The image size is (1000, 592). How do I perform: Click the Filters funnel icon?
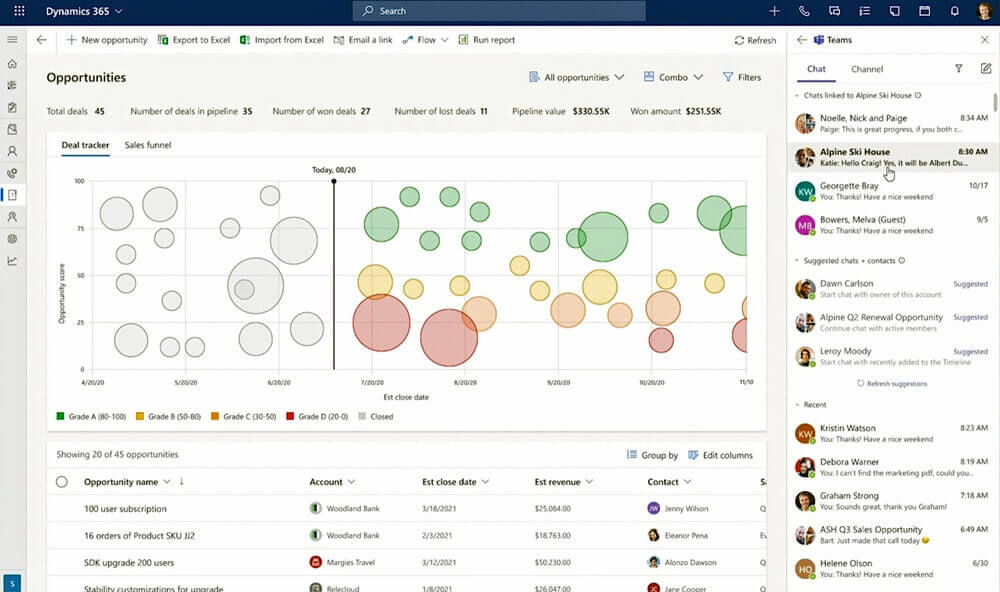pos(728,77)
